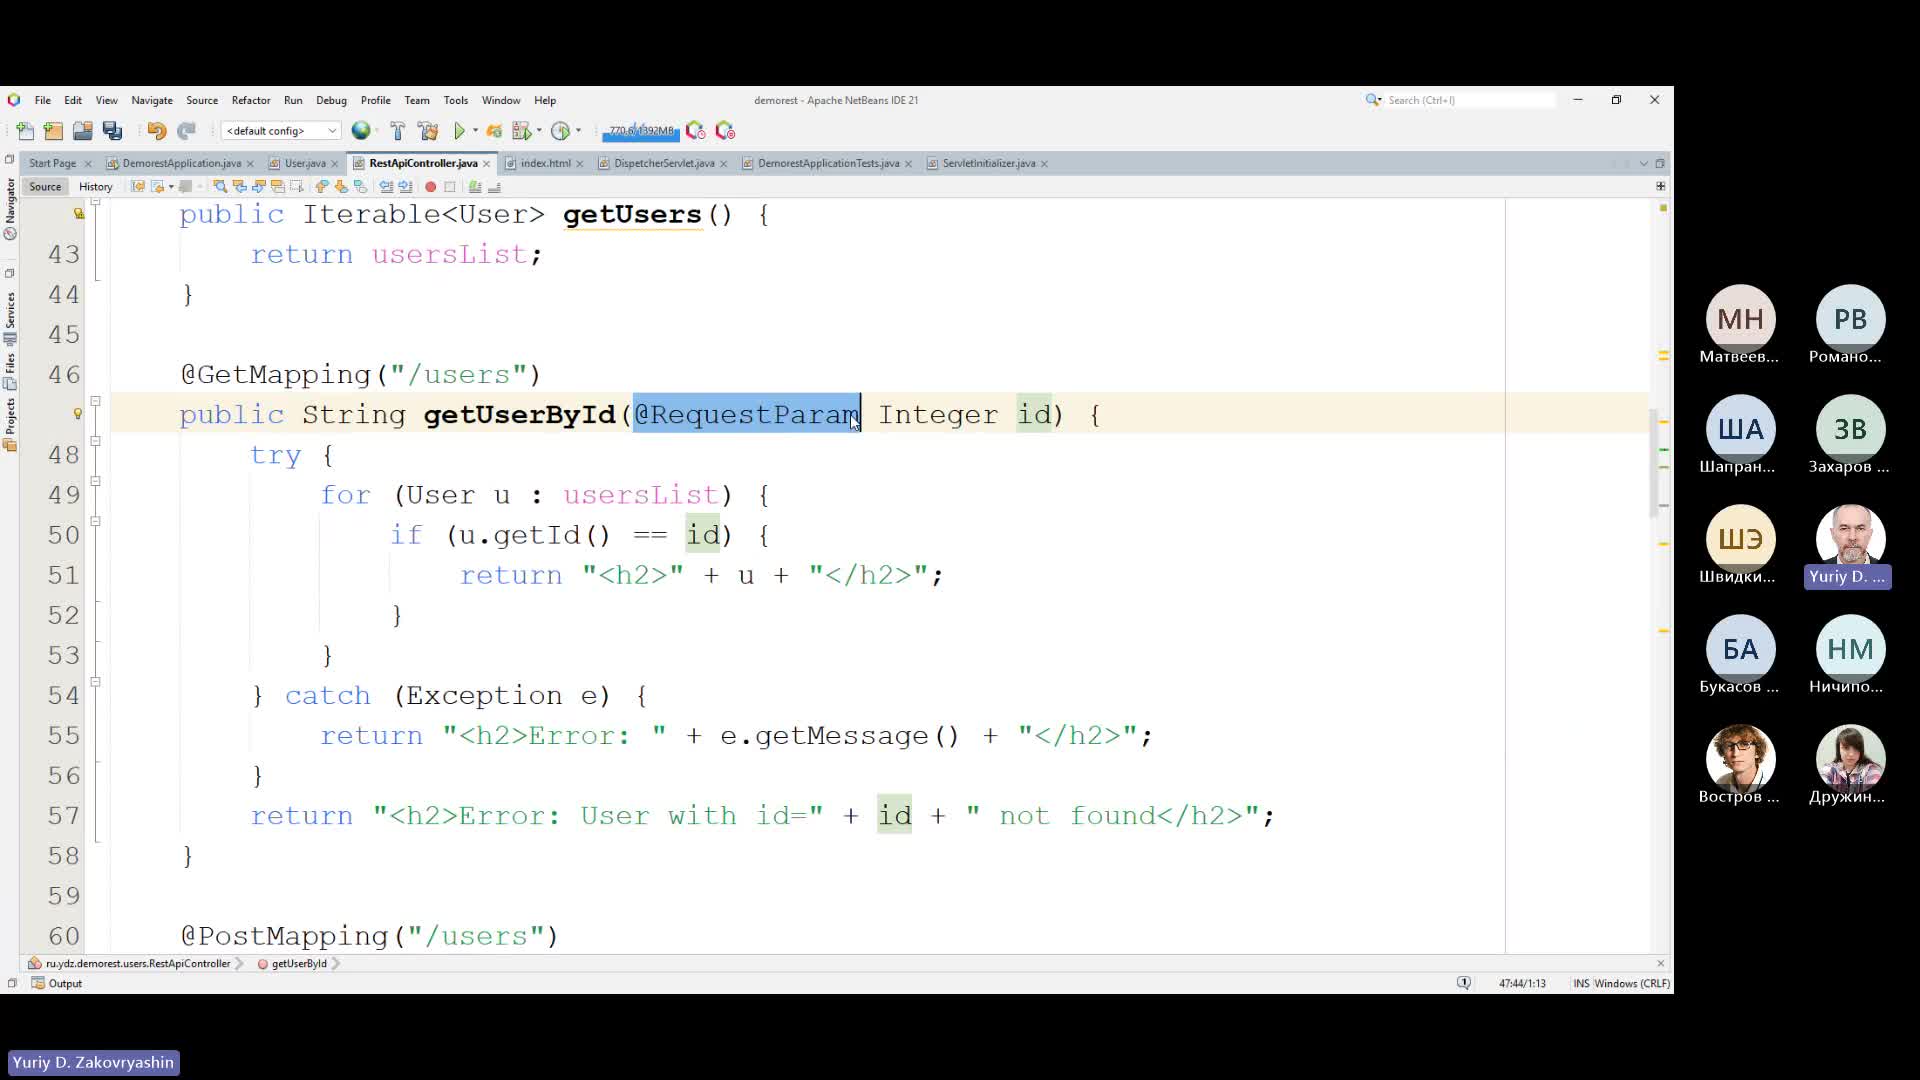Open dropdown arrow next to Debug Project

tap(539, 130)
